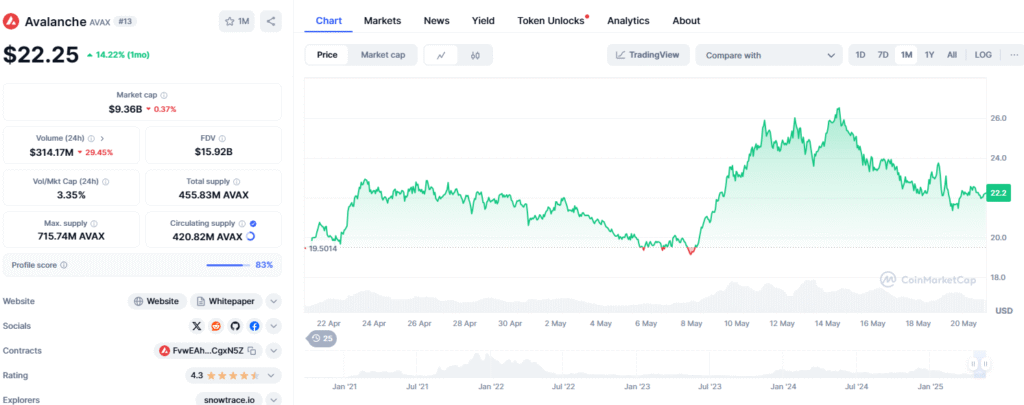Viewport: 1024px width, 405px height.
Task: Click the $22.25 price text
Action: point(41,55)
